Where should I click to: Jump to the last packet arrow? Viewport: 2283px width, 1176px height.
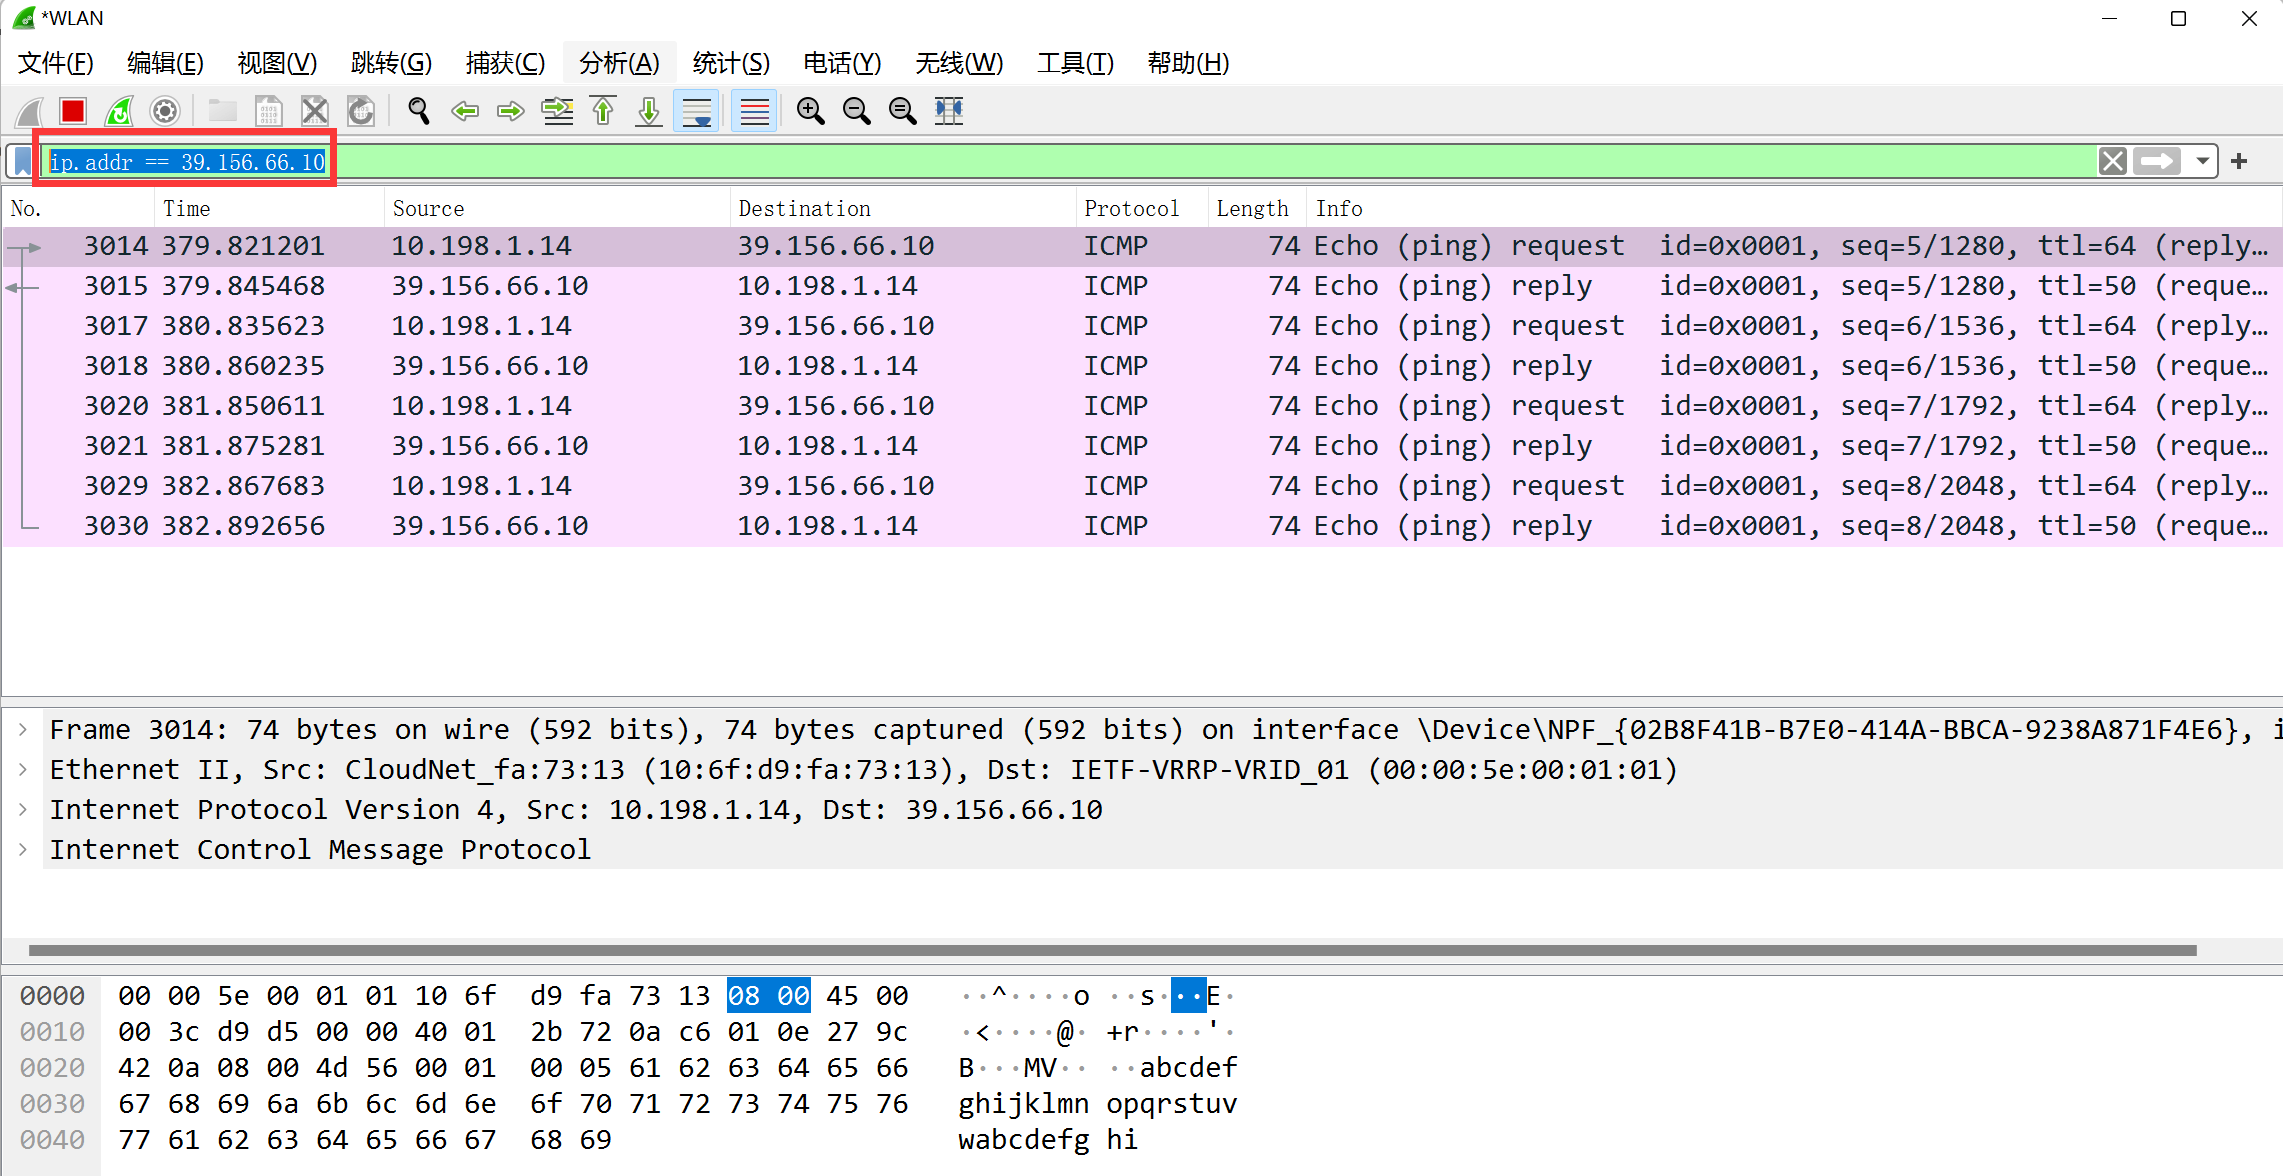(x=649, y=111)
